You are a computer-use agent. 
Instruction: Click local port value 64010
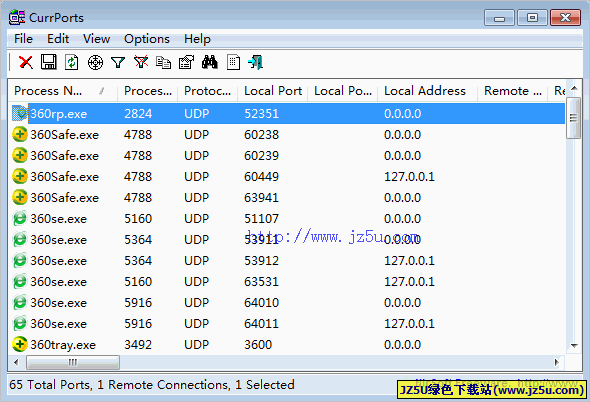(262, 303)
